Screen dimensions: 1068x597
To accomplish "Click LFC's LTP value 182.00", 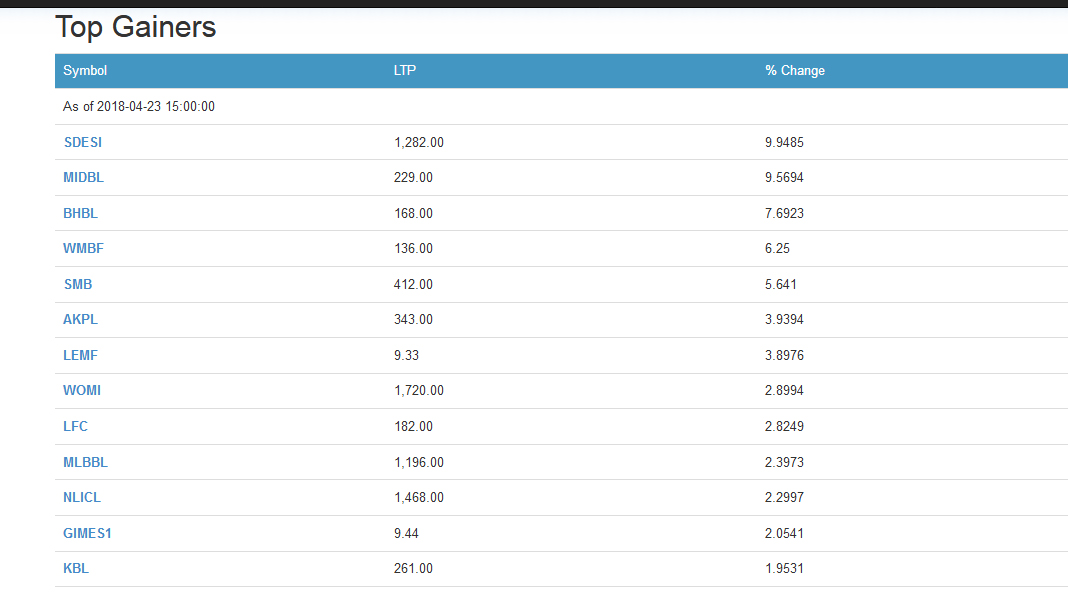I will pos(413,426).
